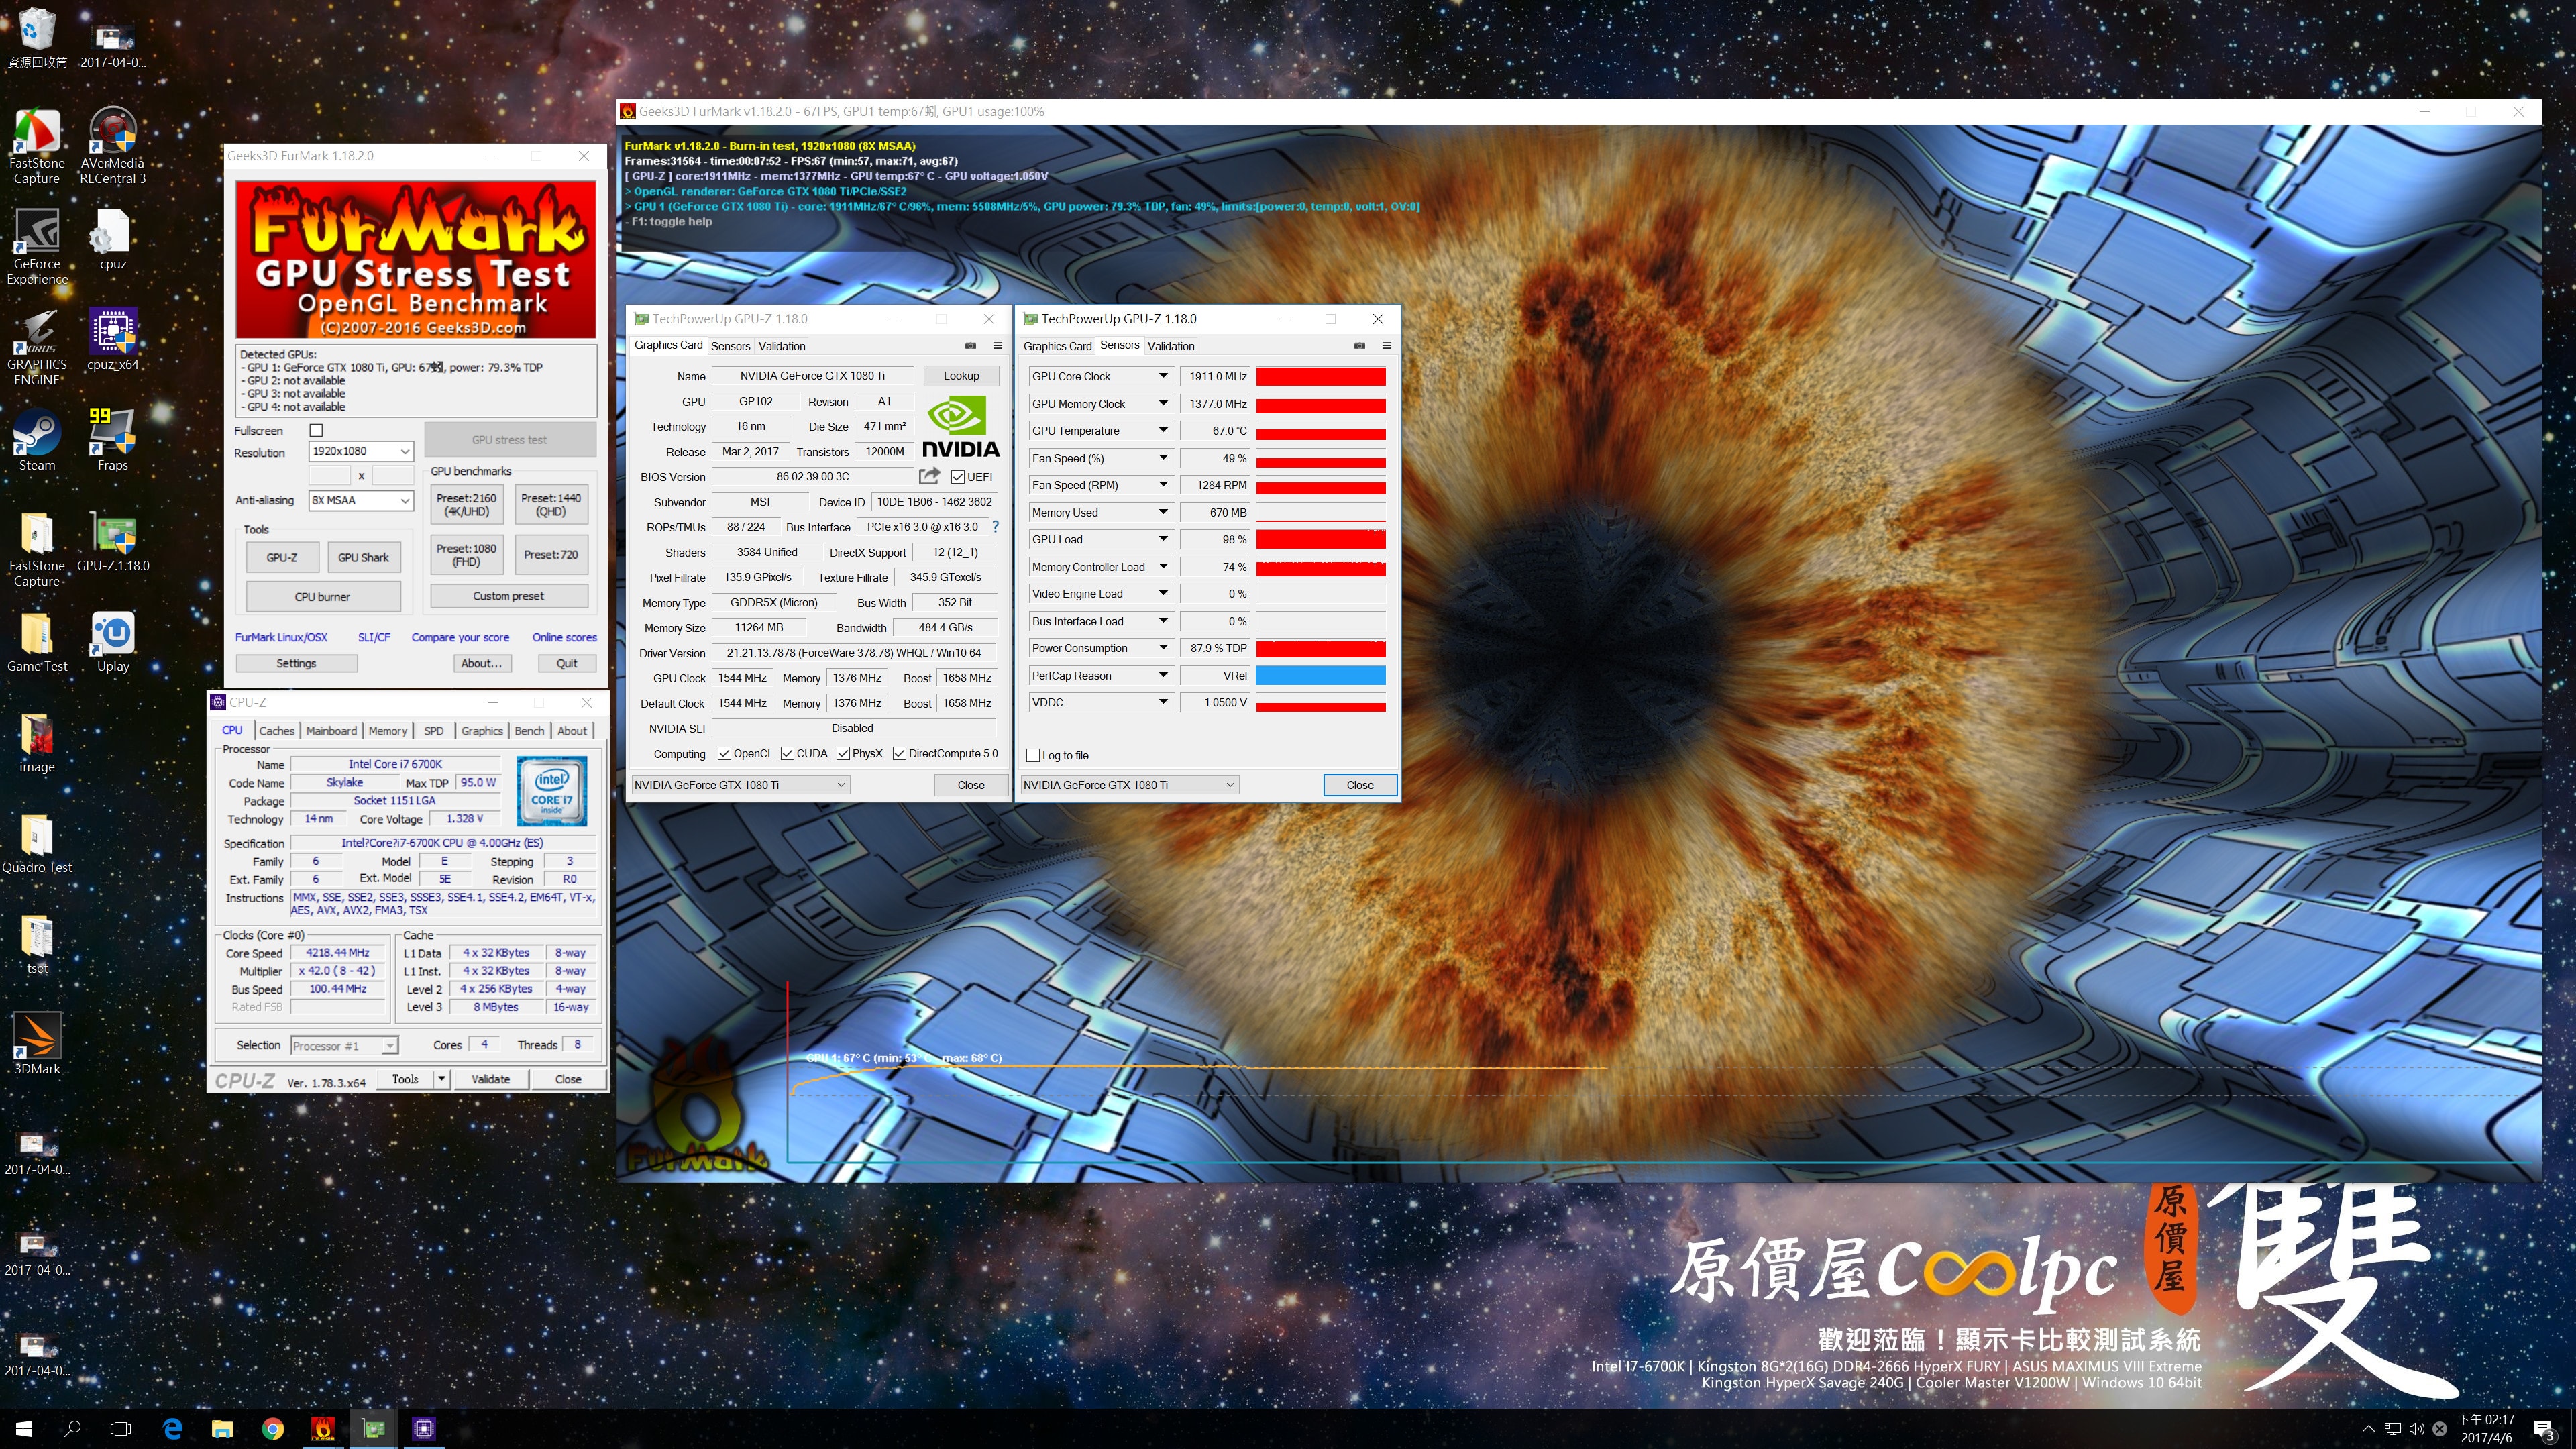2576x1449 pixels.
Task: Click the custom resolution width field
Action: (x=330, y=475)
